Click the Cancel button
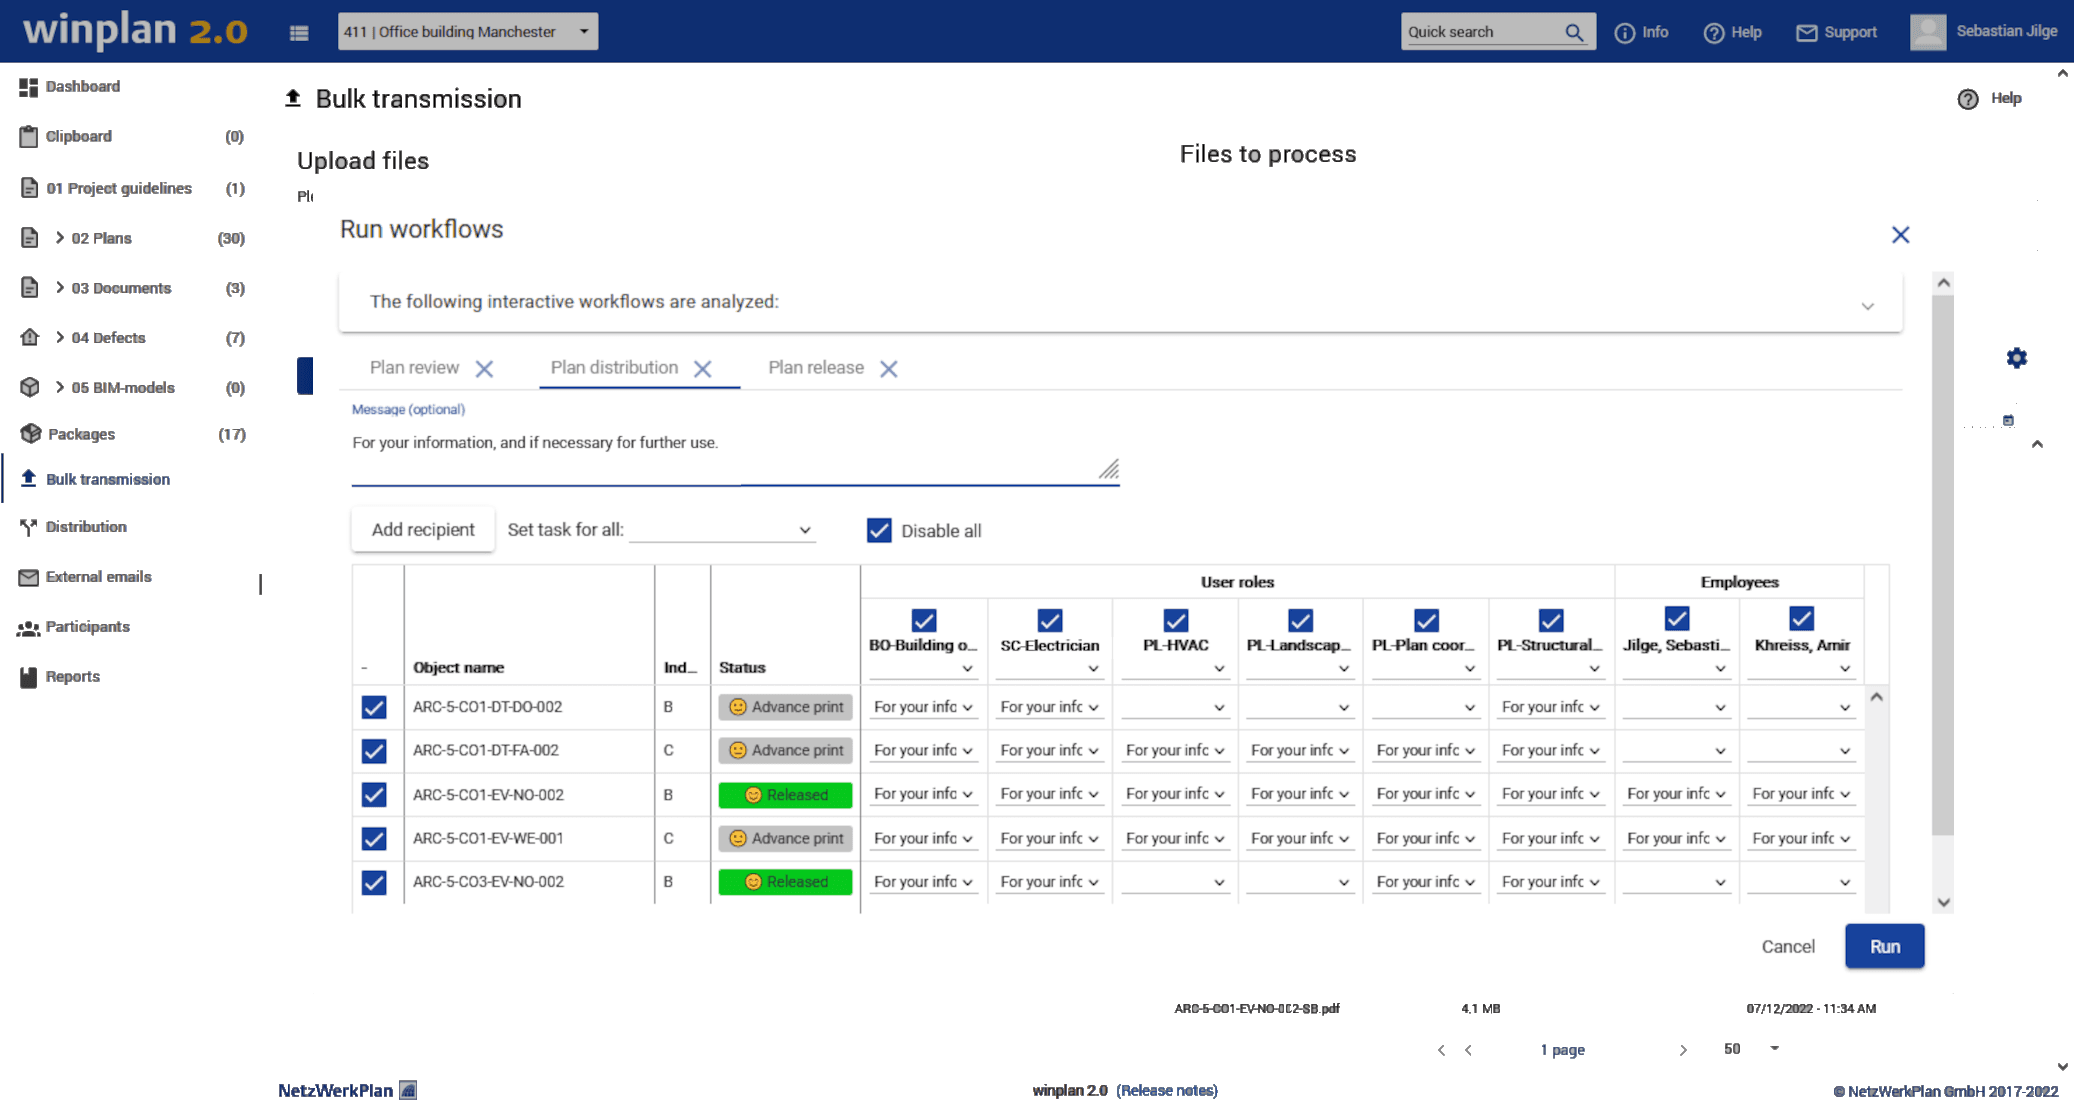Image resolution: width=2074 pixels, height=1100 pixels. [1787, 946]
